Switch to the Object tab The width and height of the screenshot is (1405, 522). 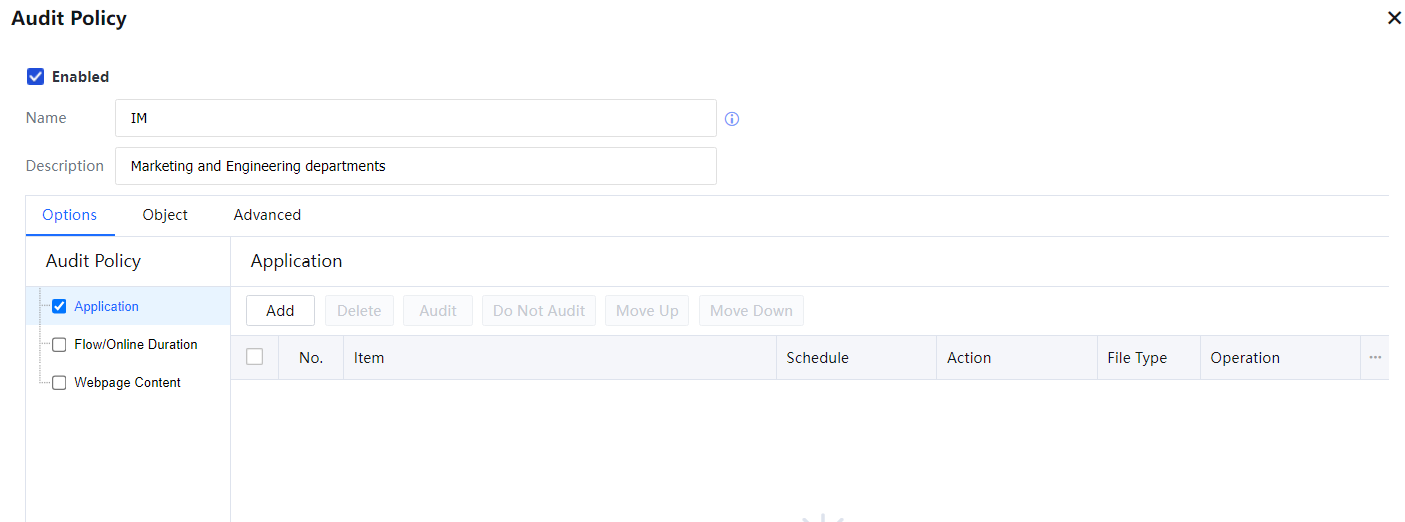165,215
